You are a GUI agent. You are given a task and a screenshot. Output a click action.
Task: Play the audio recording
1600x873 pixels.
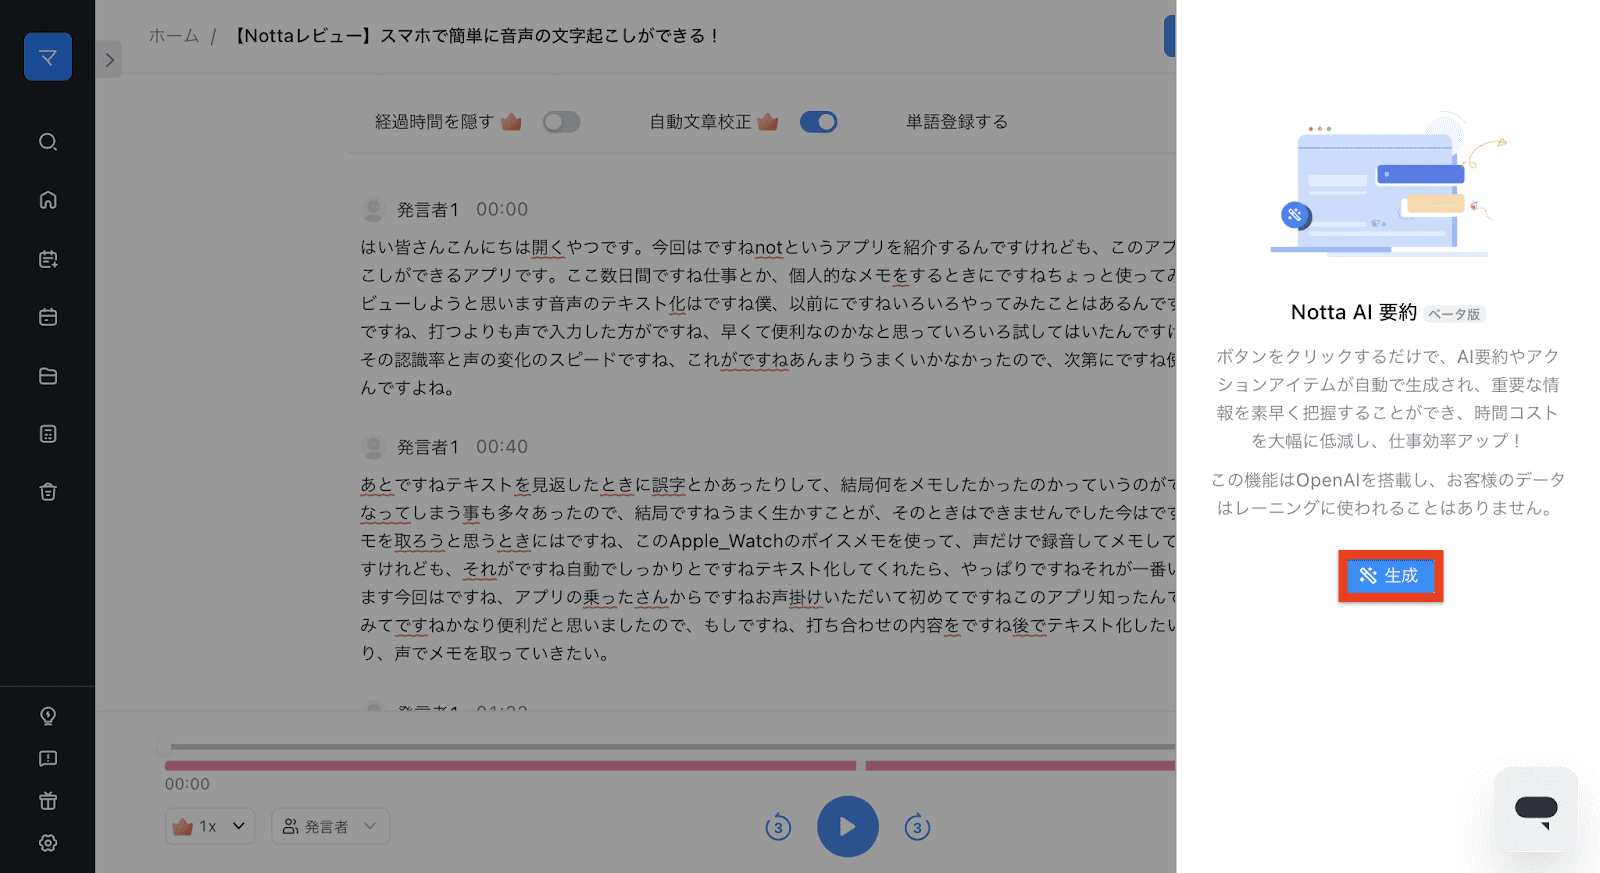847,827
